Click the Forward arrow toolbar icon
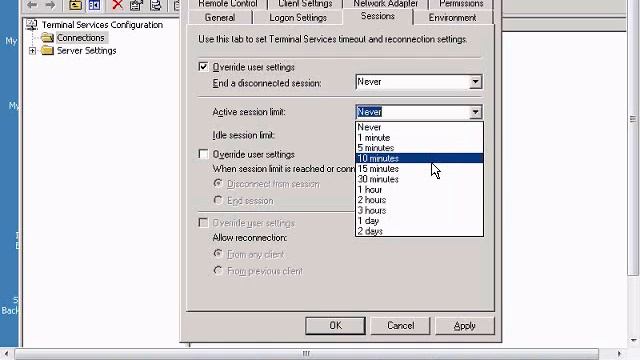The height and width of the screenshot is (360, 640). tap(50, 5)
